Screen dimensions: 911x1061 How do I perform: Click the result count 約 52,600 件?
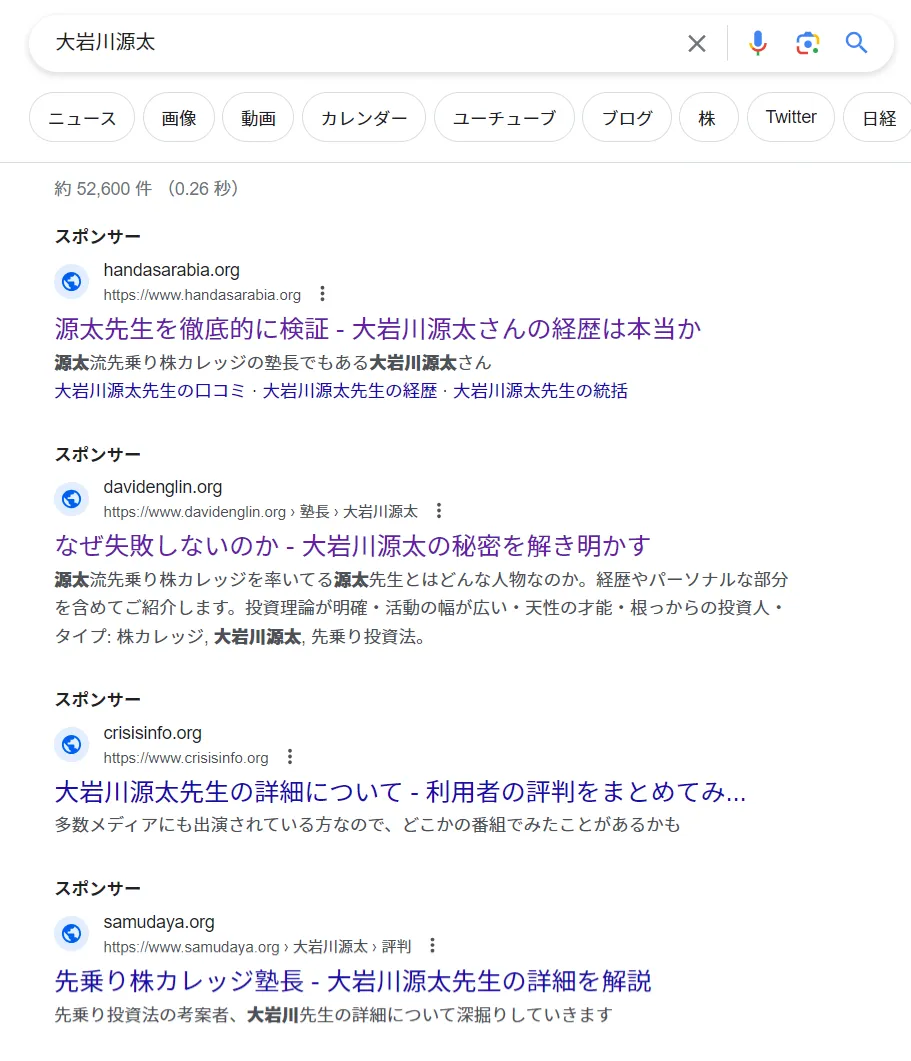pos(103,188)
